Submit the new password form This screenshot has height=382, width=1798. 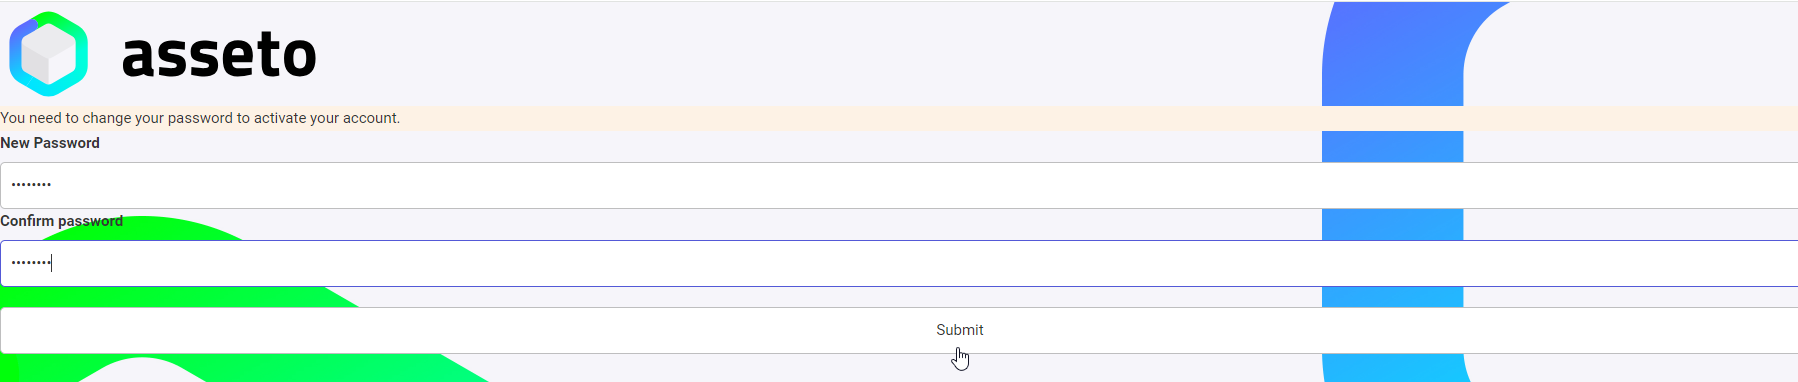coord(899,330)
